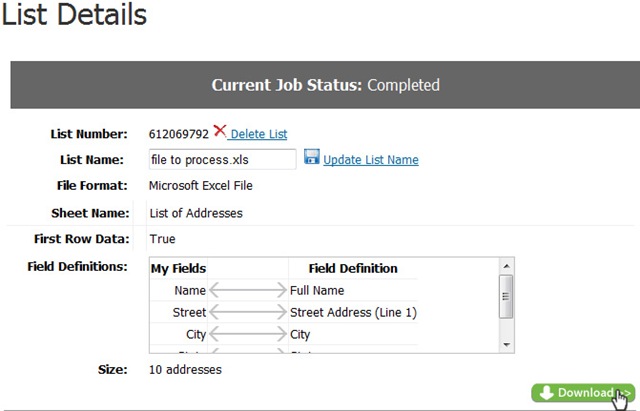Click the 'File Format:' label
The image size is (640, 411).
(x=92, y=186)
